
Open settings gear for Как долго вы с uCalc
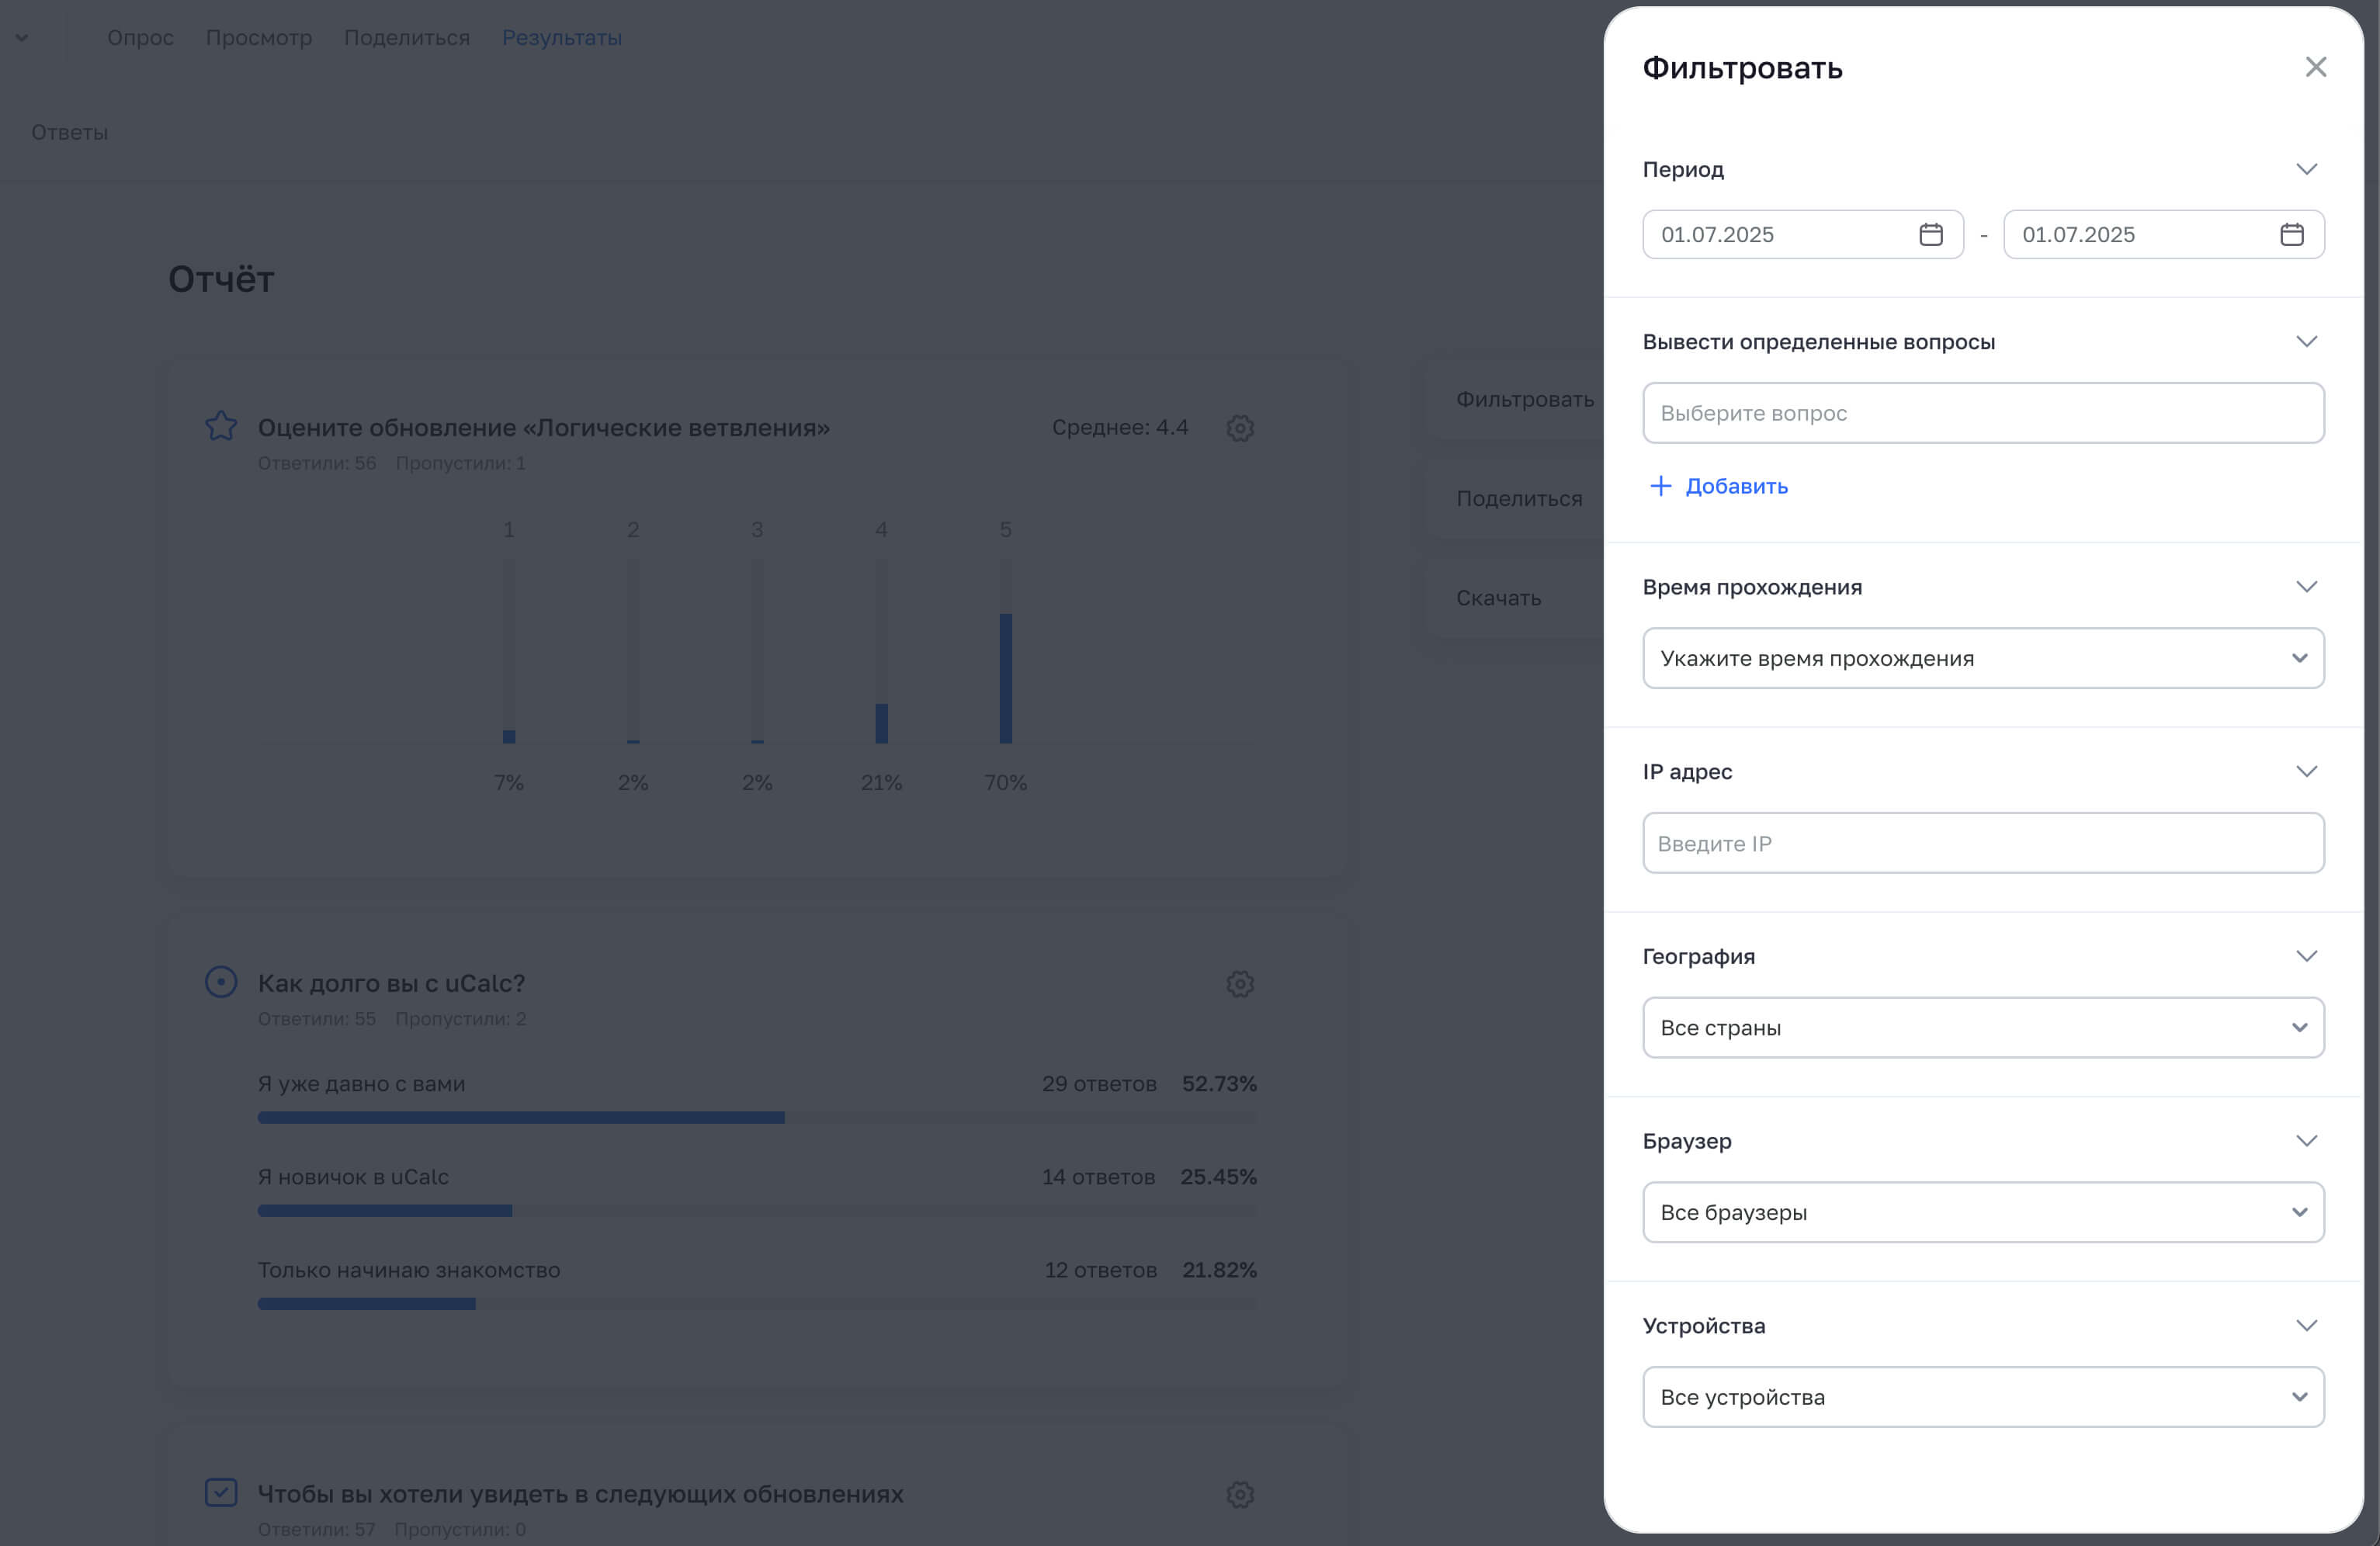[x=1240, y=984]
